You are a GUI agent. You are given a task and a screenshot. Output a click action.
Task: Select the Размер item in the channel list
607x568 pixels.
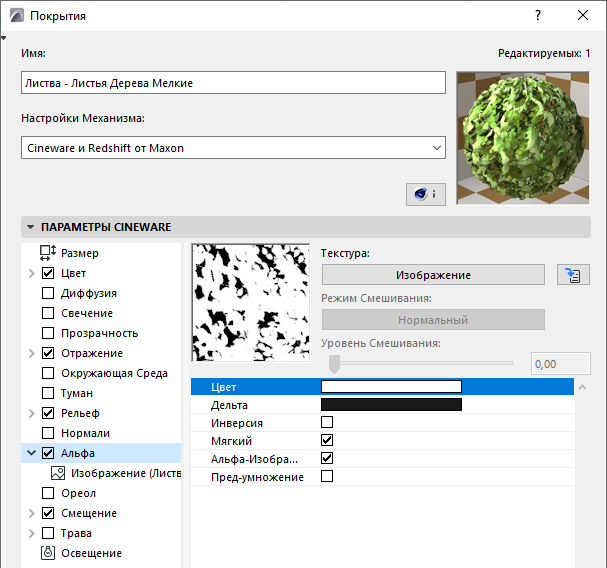pyautogui.click(x=80, y=253)
